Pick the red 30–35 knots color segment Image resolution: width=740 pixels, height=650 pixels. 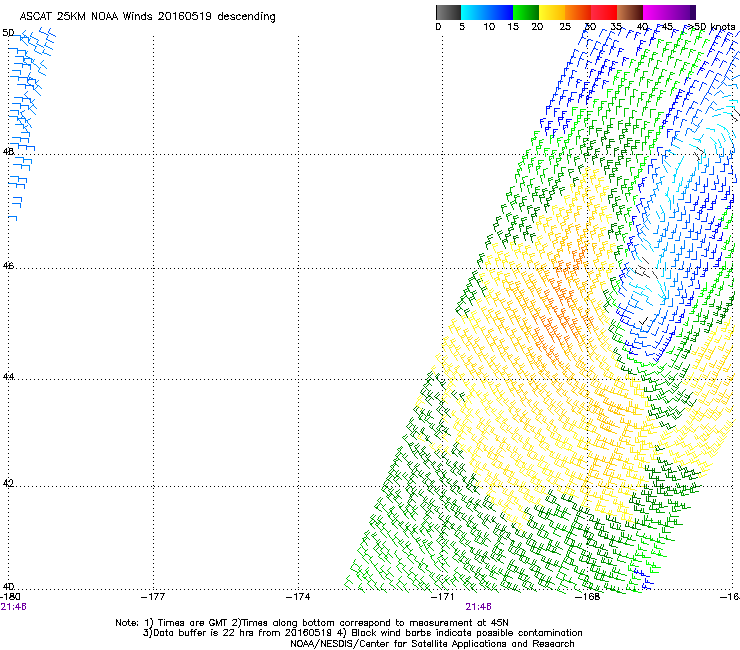(x=604, y=12)
